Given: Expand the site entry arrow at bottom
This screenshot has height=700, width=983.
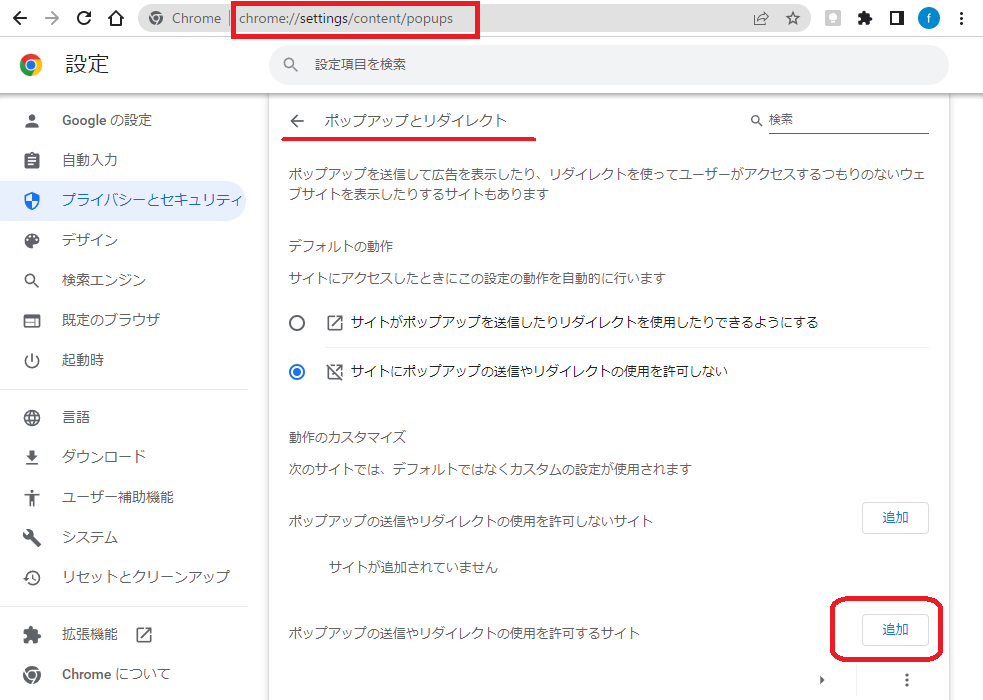Looking at the screenshot, I should (x=822, y=680).
